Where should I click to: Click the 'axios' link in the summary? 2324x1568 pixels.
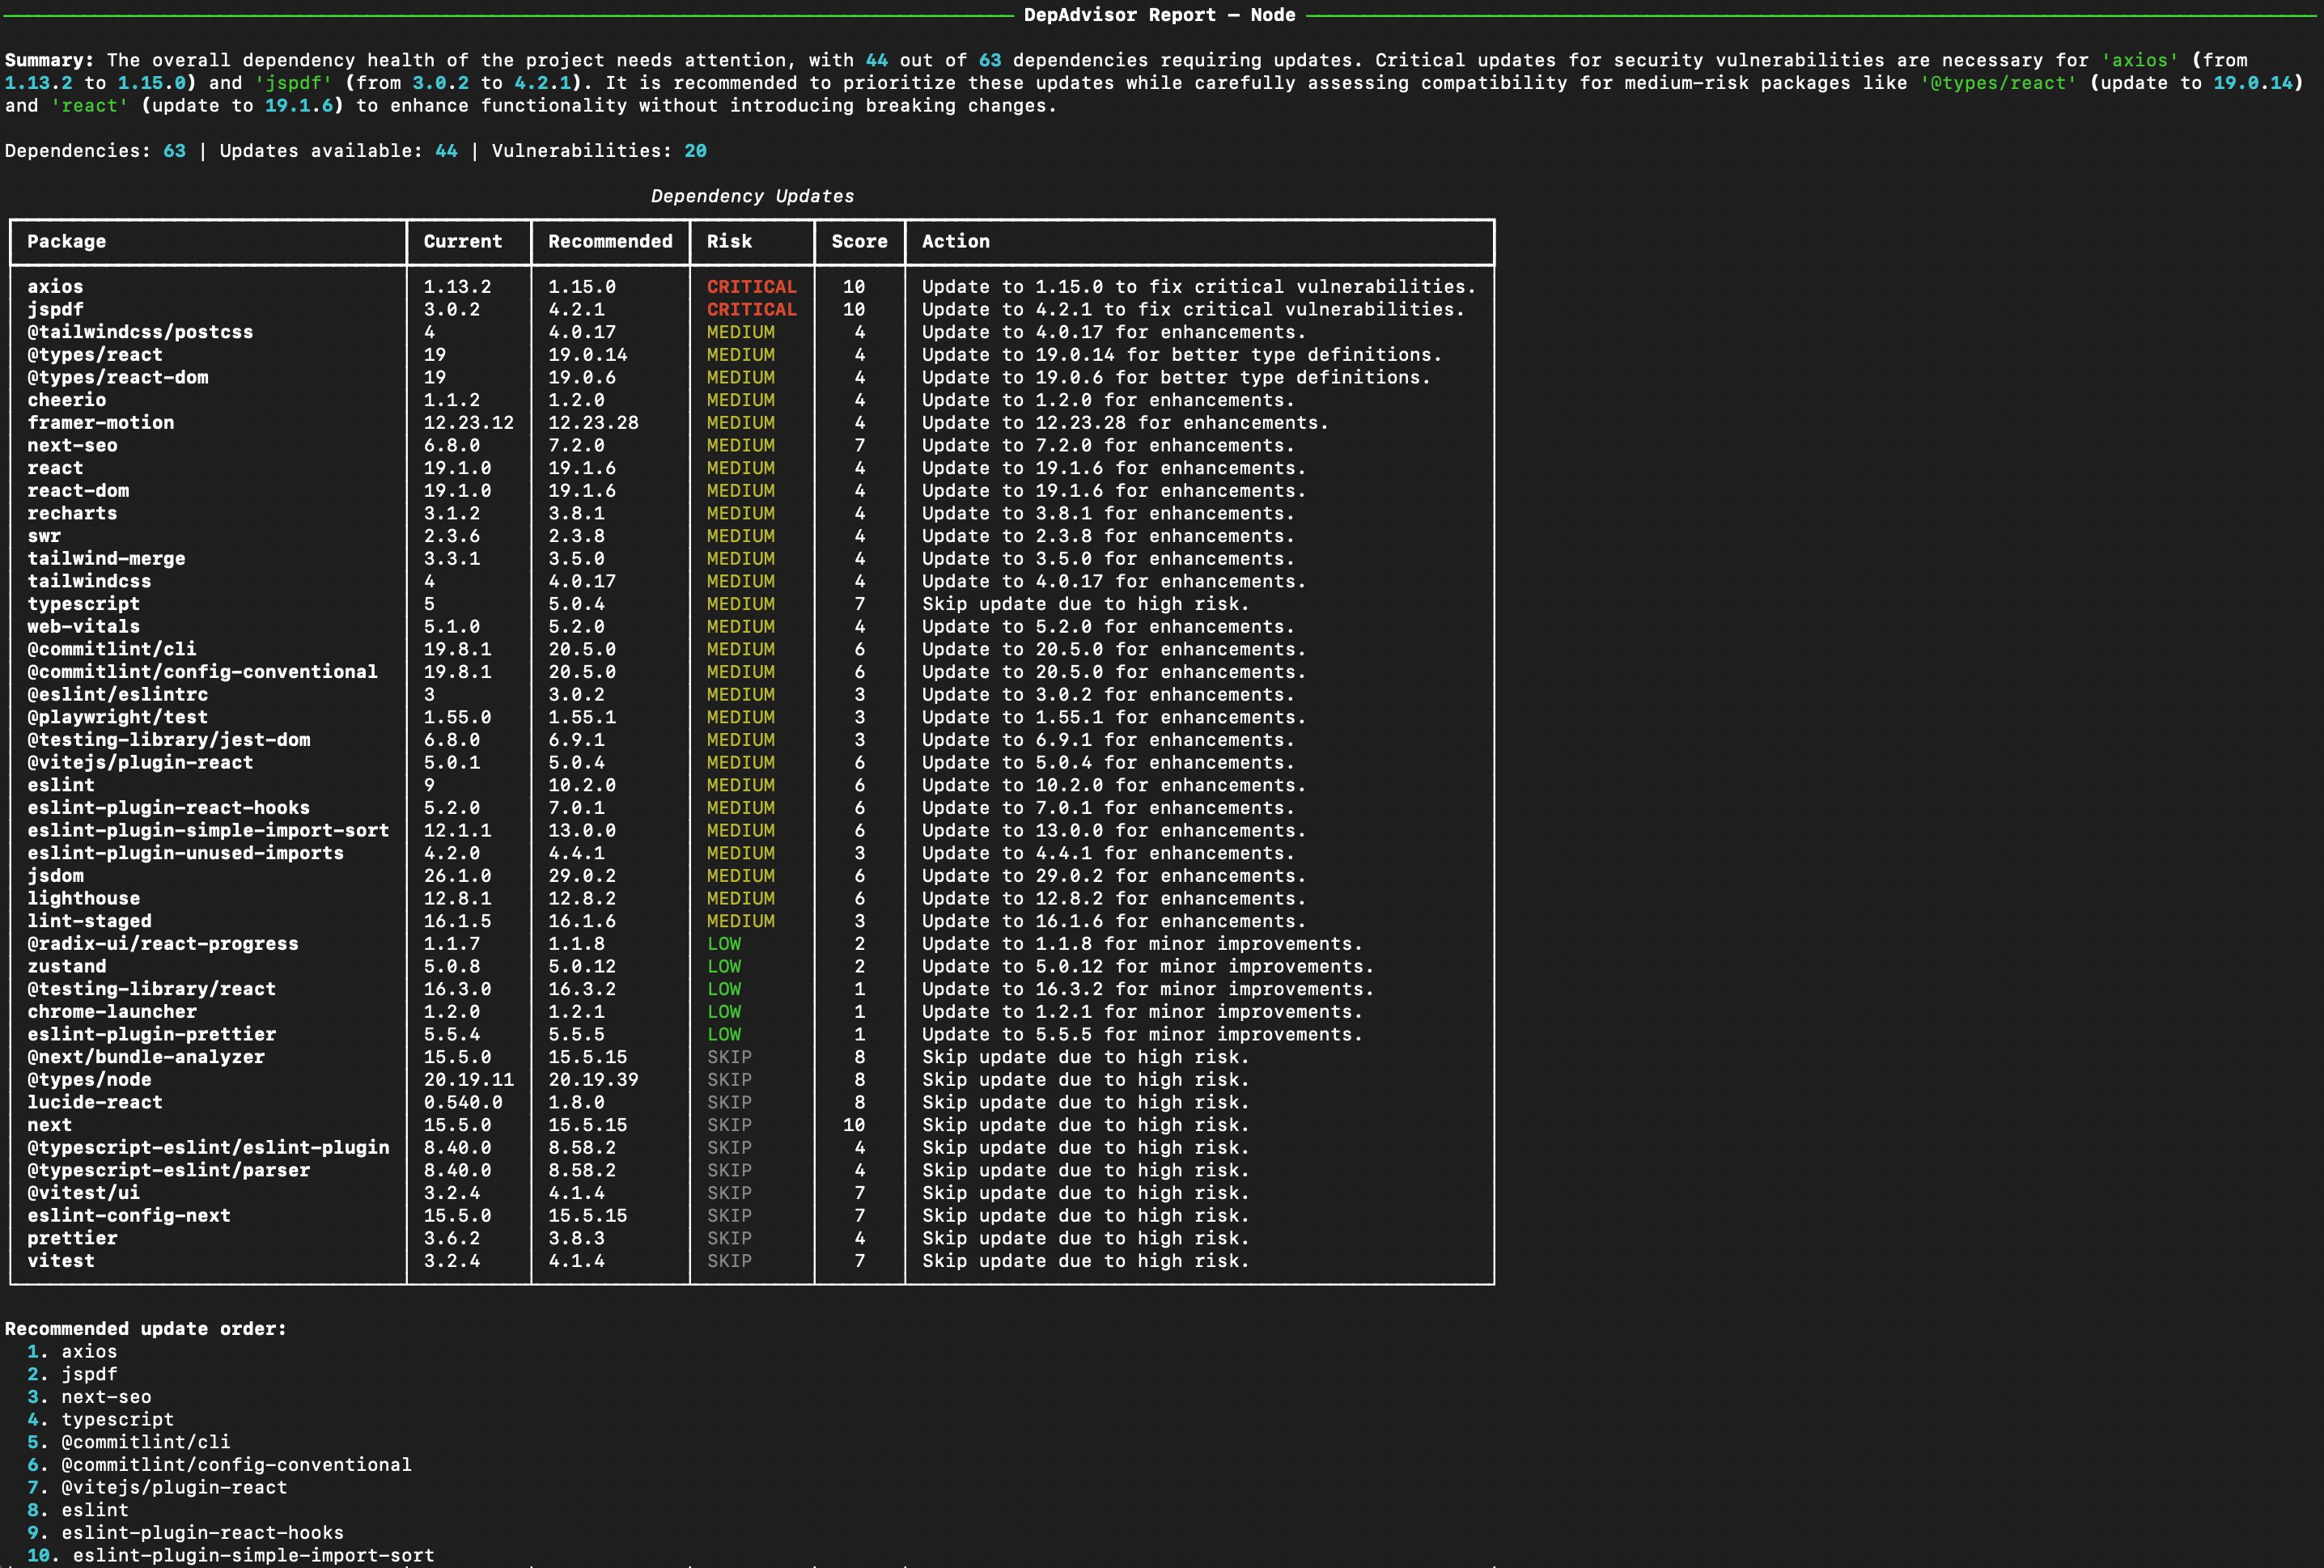2135,60
